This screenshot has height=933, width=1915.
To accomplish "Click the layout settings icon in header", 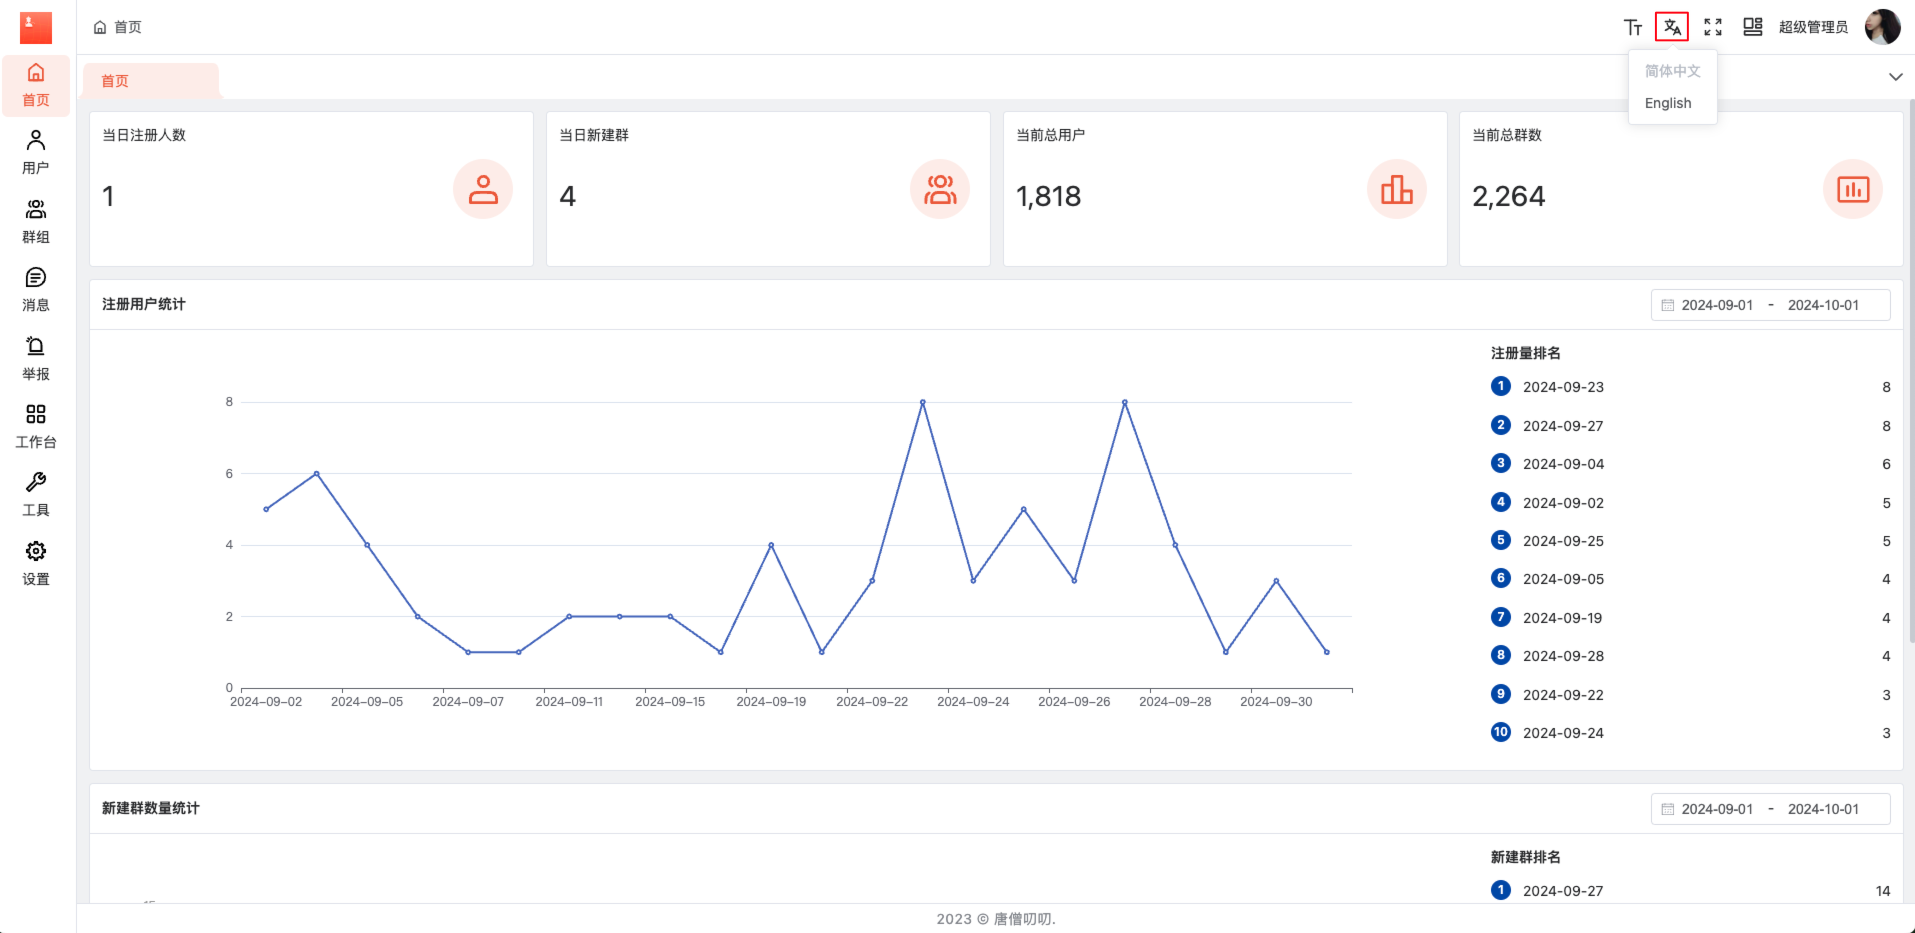I will (1752, 27).
